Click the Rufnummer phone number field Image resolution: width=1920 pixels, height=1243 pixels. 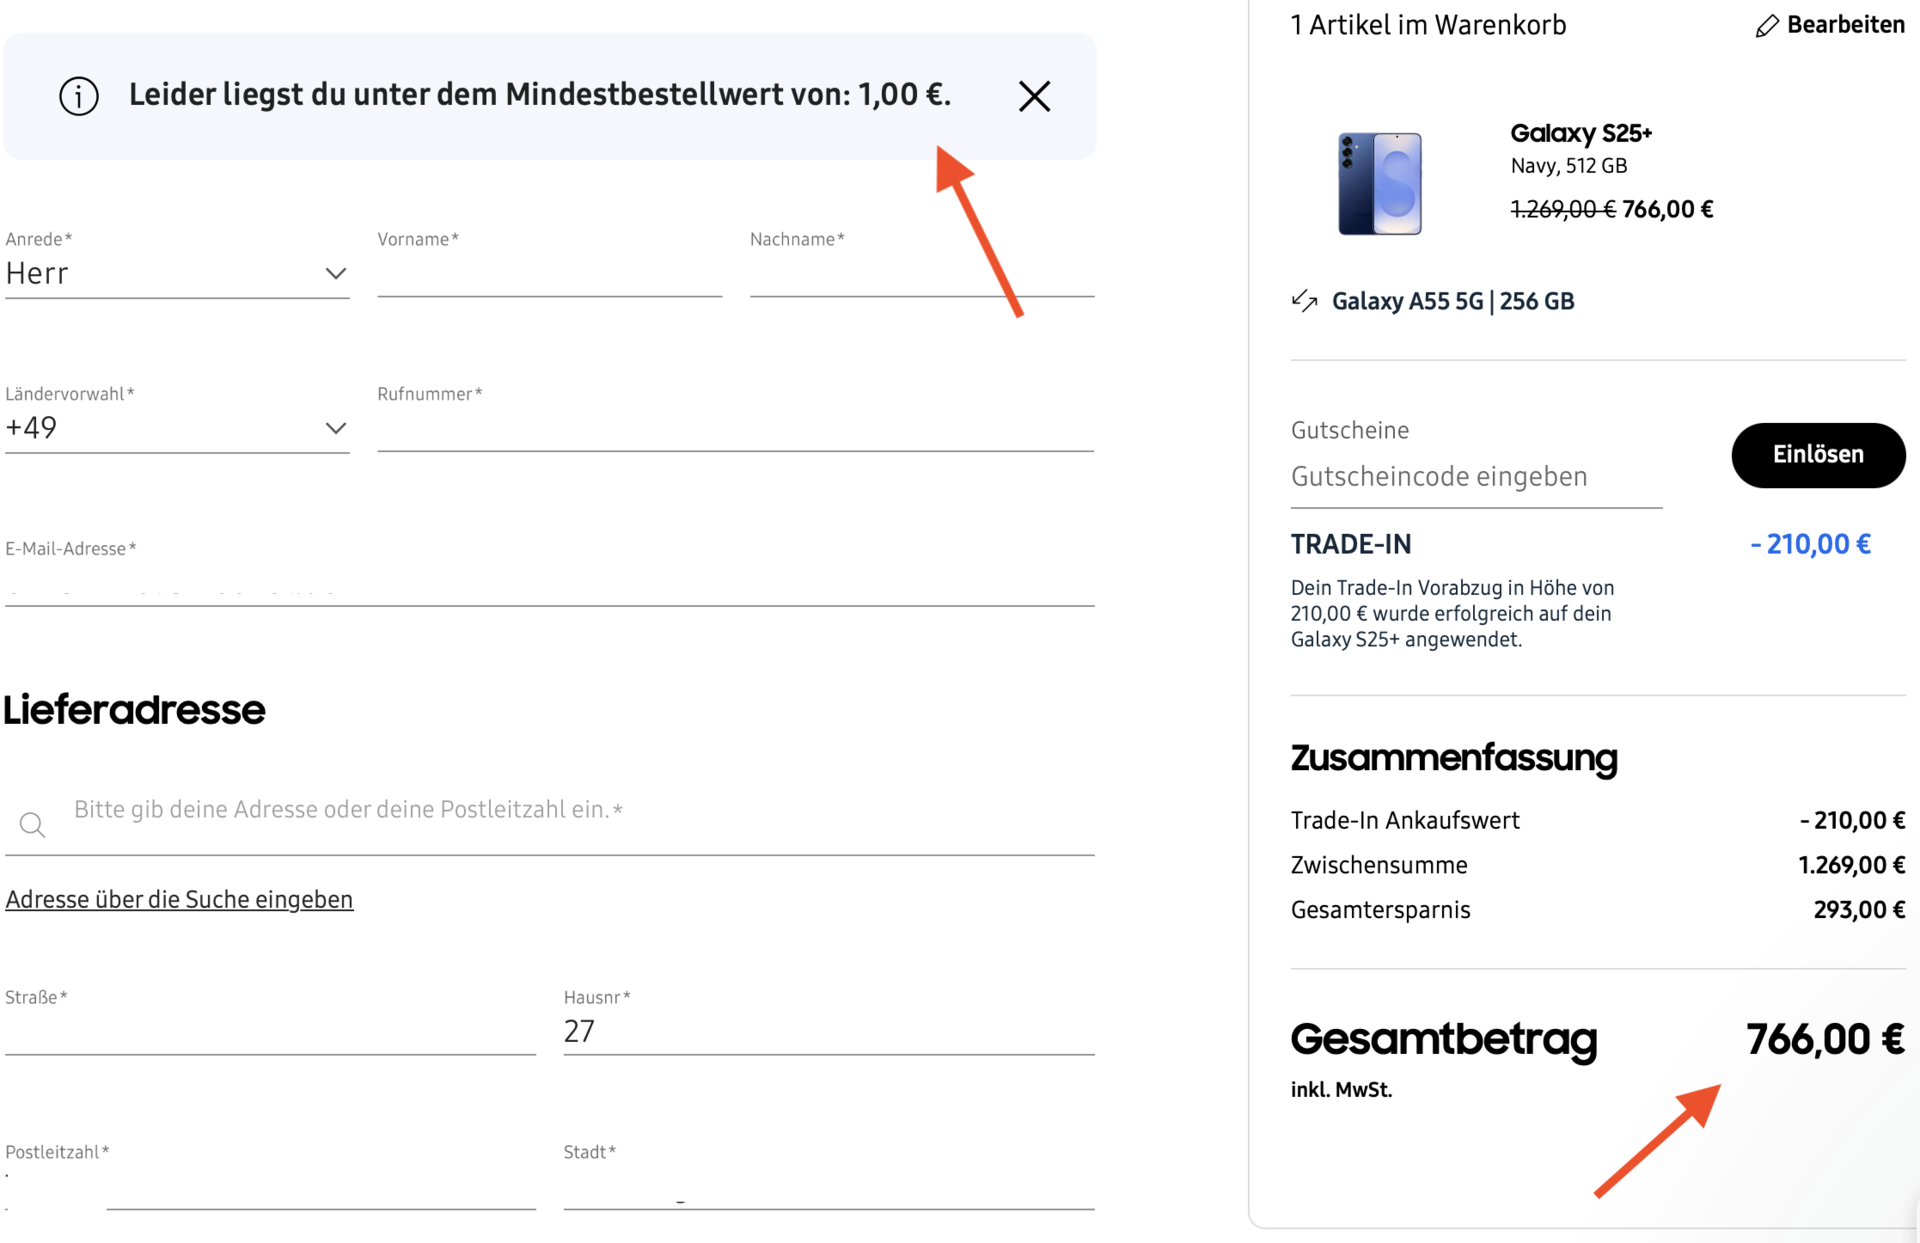point(734,427)
